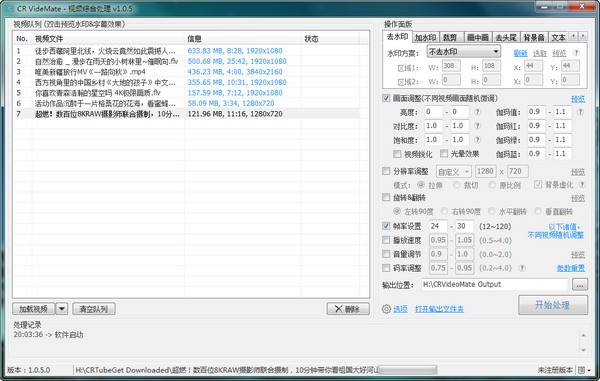
Task: Disable the 画面调整 checkbox
Action: point(386,98)
